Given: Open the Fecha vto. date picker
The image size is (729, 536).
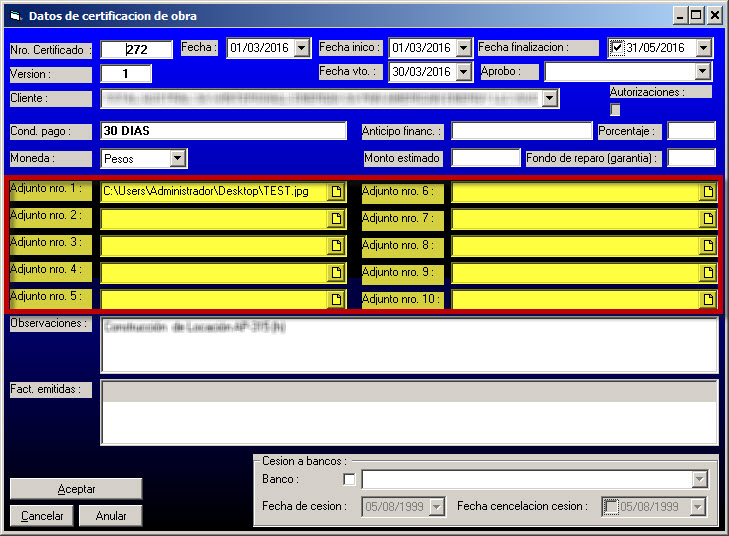Looking at the screenshot, I should (463, 72).
